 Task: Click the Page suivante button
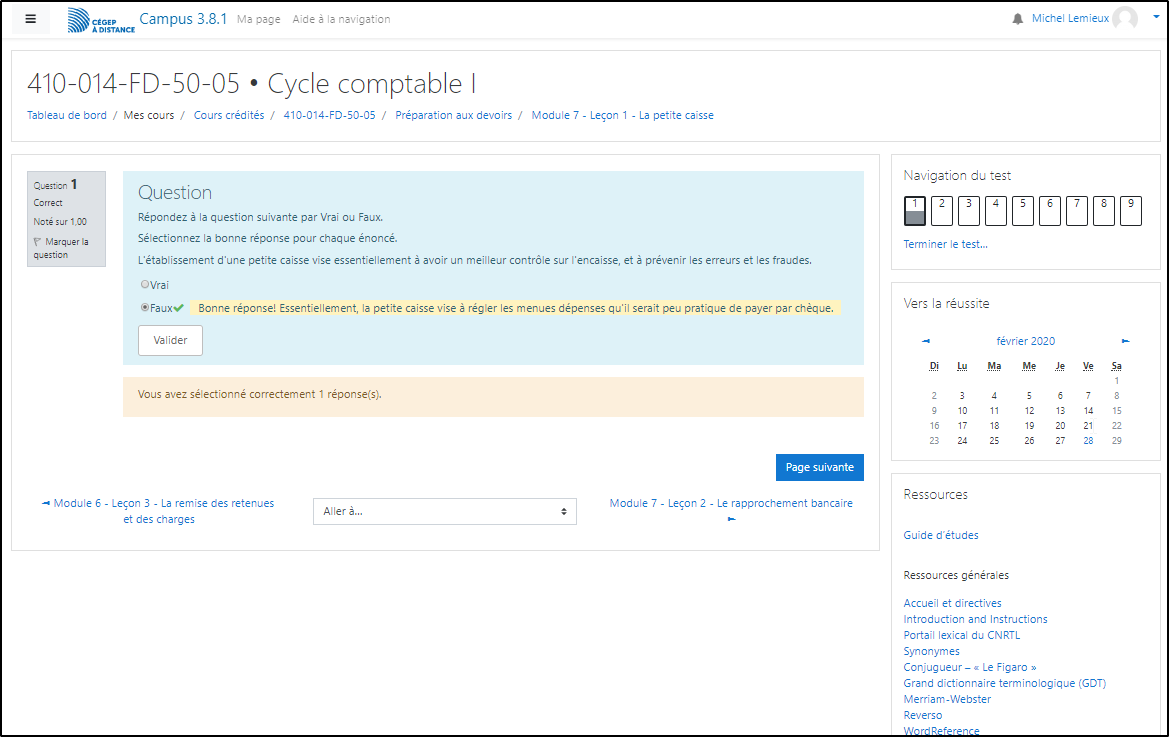(x=819, y=468)
